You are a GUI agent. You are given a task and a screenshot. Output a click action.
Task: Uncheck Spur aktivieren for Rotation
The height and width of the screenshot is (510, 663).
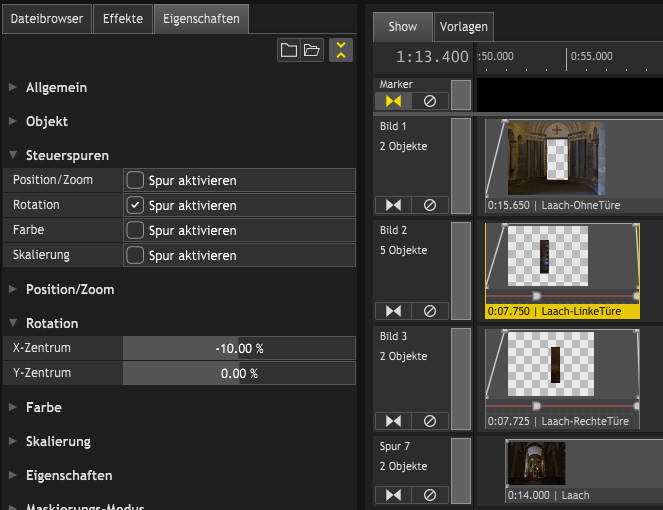(x=135, y=205)
